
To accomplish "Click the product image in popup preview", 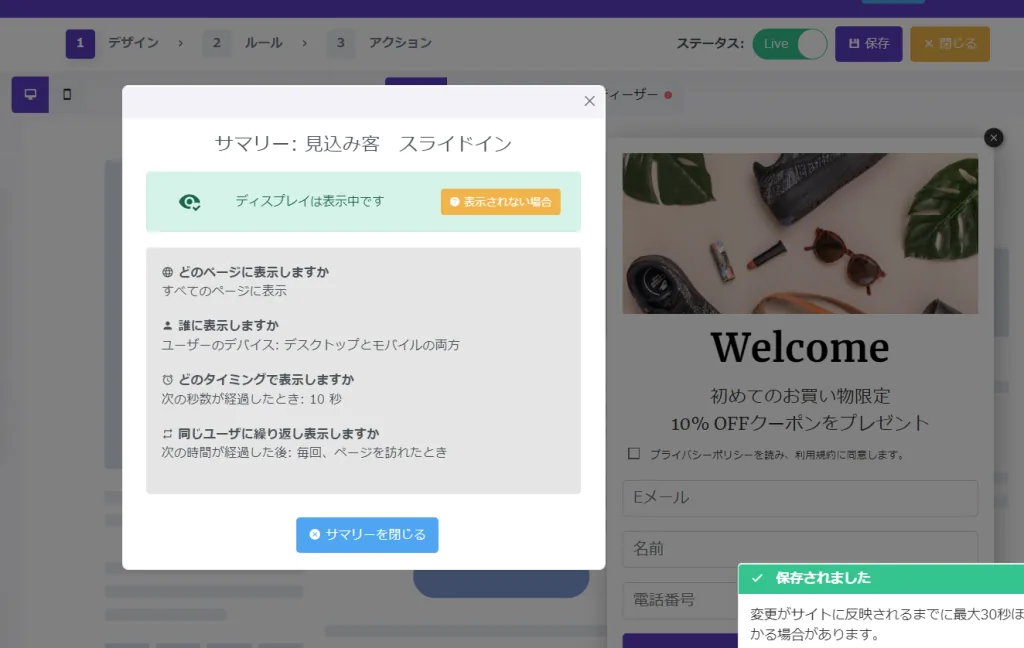I will (x=800, y=233).
